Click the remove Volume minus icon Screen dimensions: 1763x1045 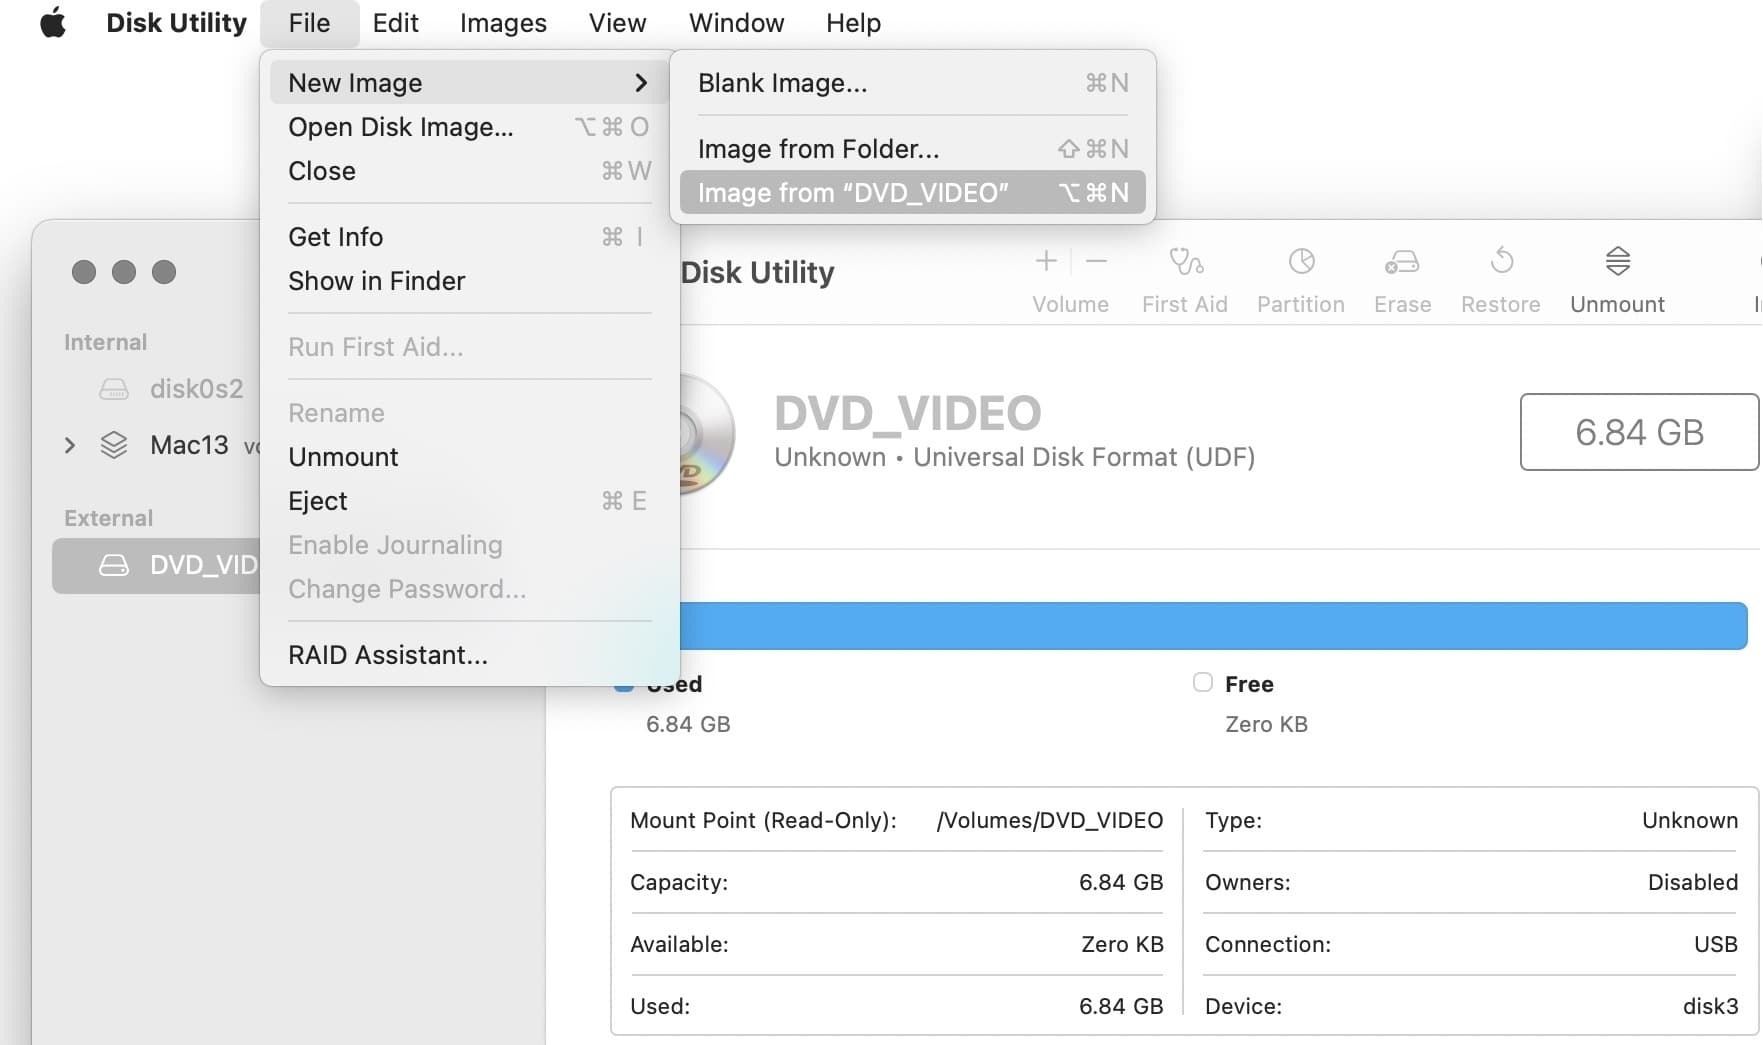(1096, 262)
